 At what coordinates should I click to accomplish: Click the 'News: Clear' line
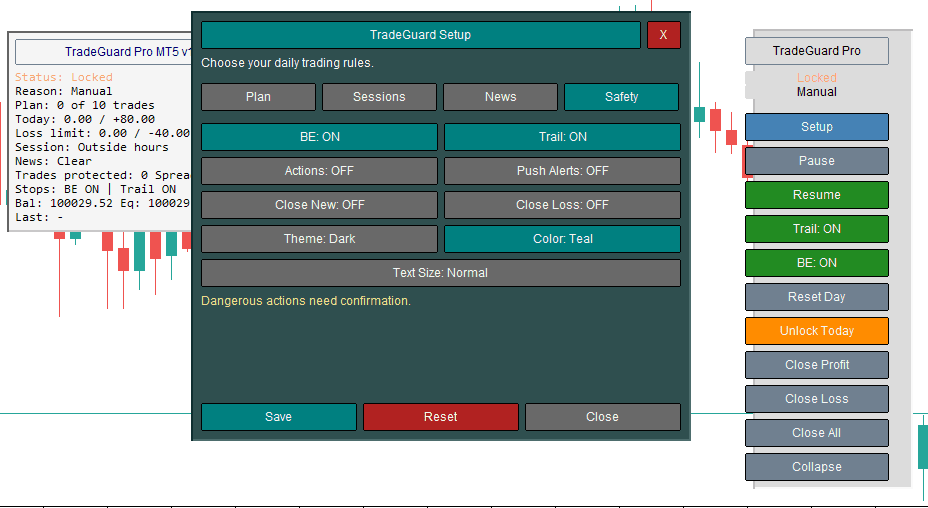click(53, 161)
